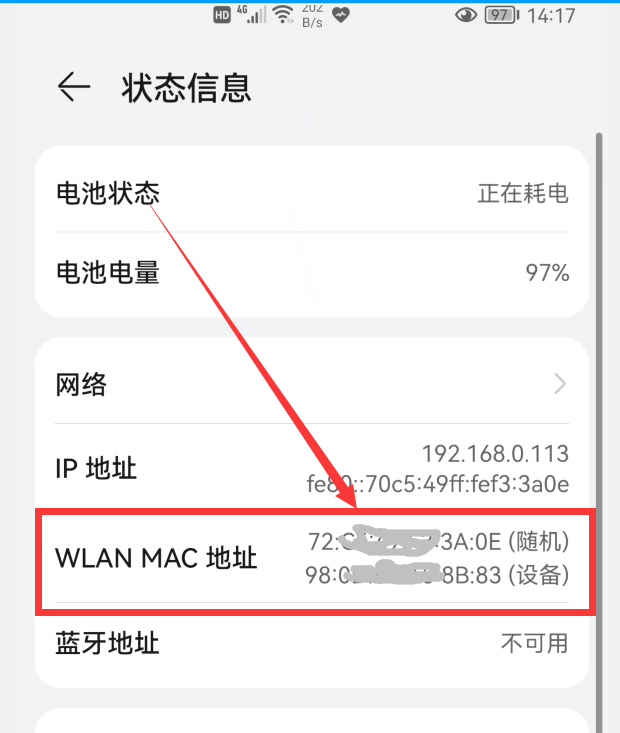Tap the device (设备) MAC address
This screenshot has height=733, width=620.
point(437,575)
